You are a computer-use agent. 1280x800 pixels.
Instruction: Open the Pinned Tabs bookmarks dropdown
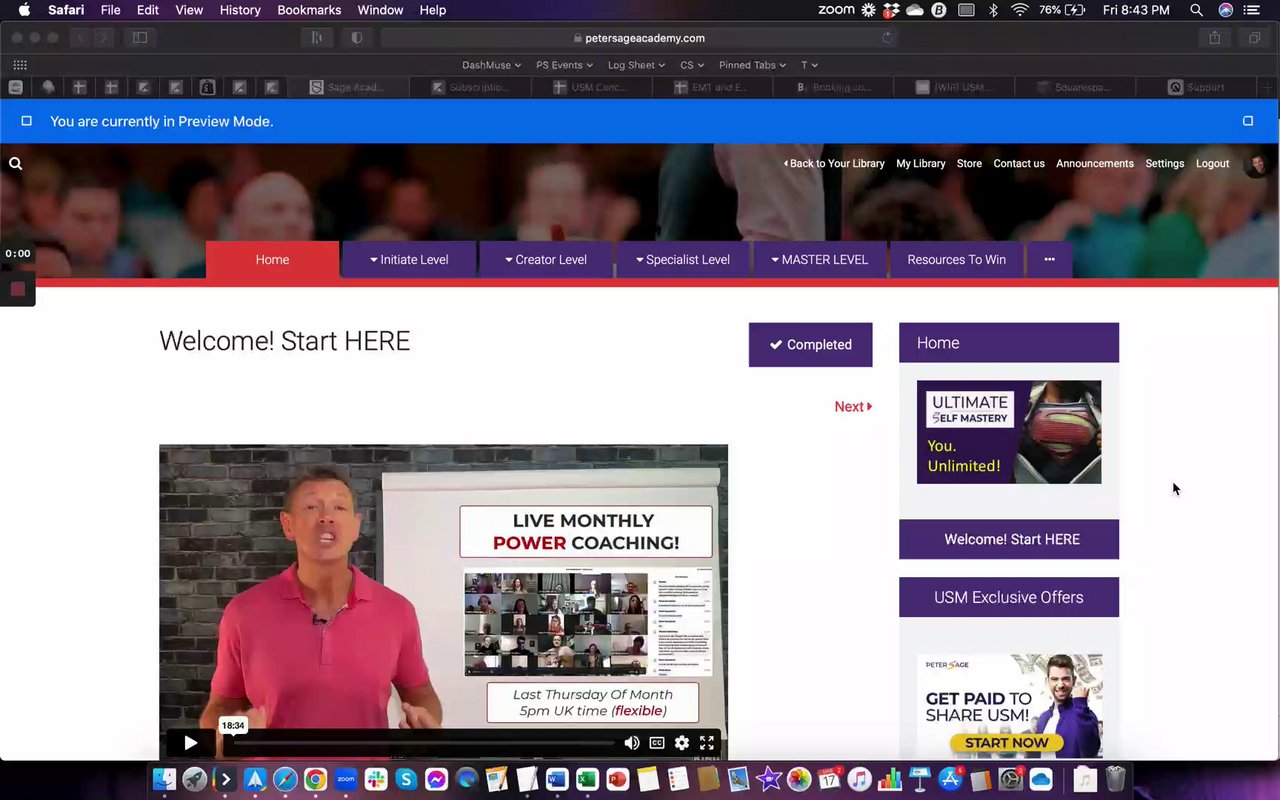(752, 65)
